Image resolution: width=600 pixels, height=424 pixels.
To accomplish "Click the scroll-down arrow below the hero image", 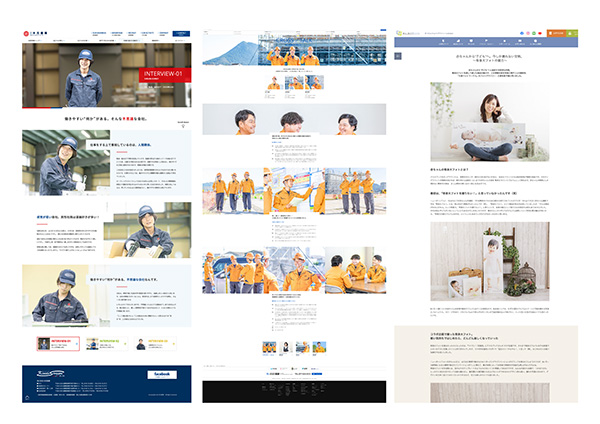I will (183, 125).
